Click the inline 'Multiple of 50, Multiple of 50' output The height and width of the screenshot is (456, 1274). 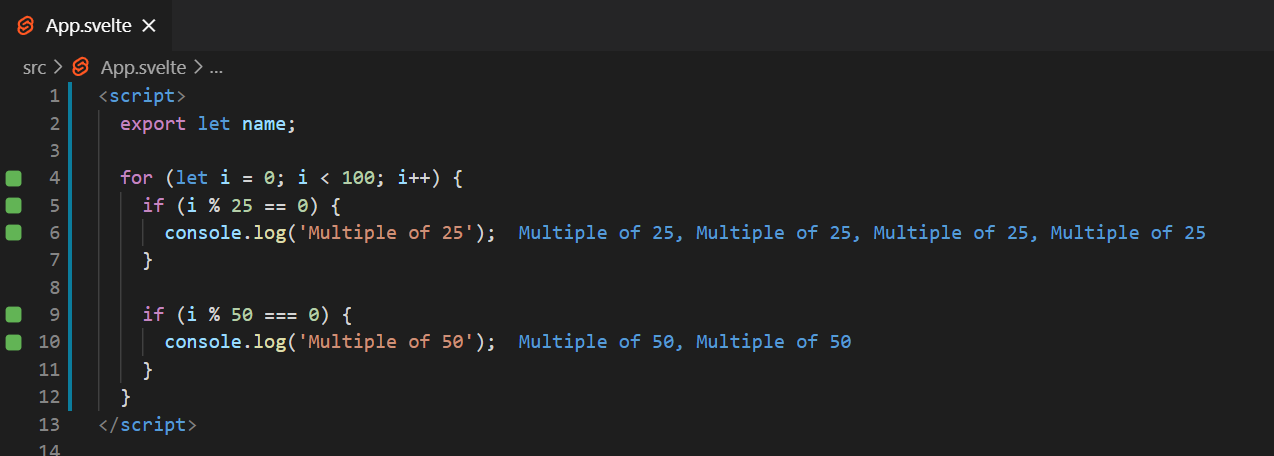click(685, 342)
